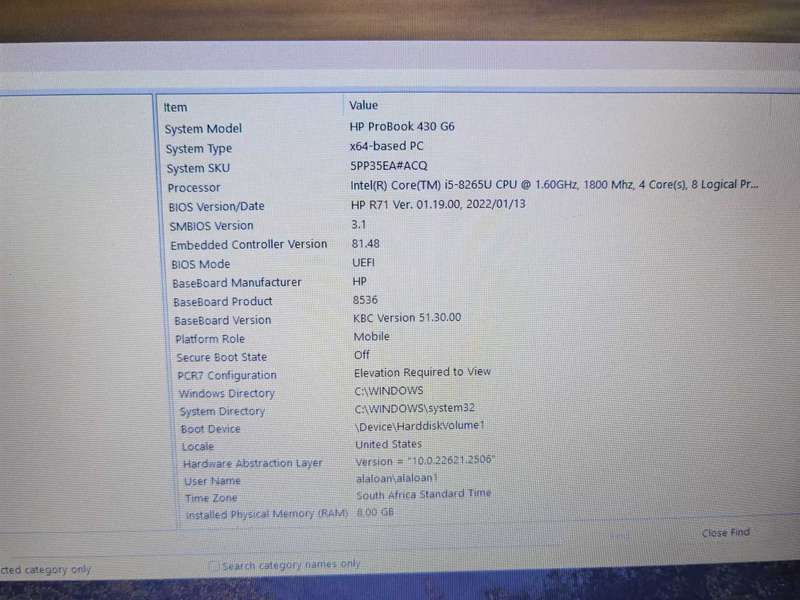Select the System Model row label

(x=203, y=129)
